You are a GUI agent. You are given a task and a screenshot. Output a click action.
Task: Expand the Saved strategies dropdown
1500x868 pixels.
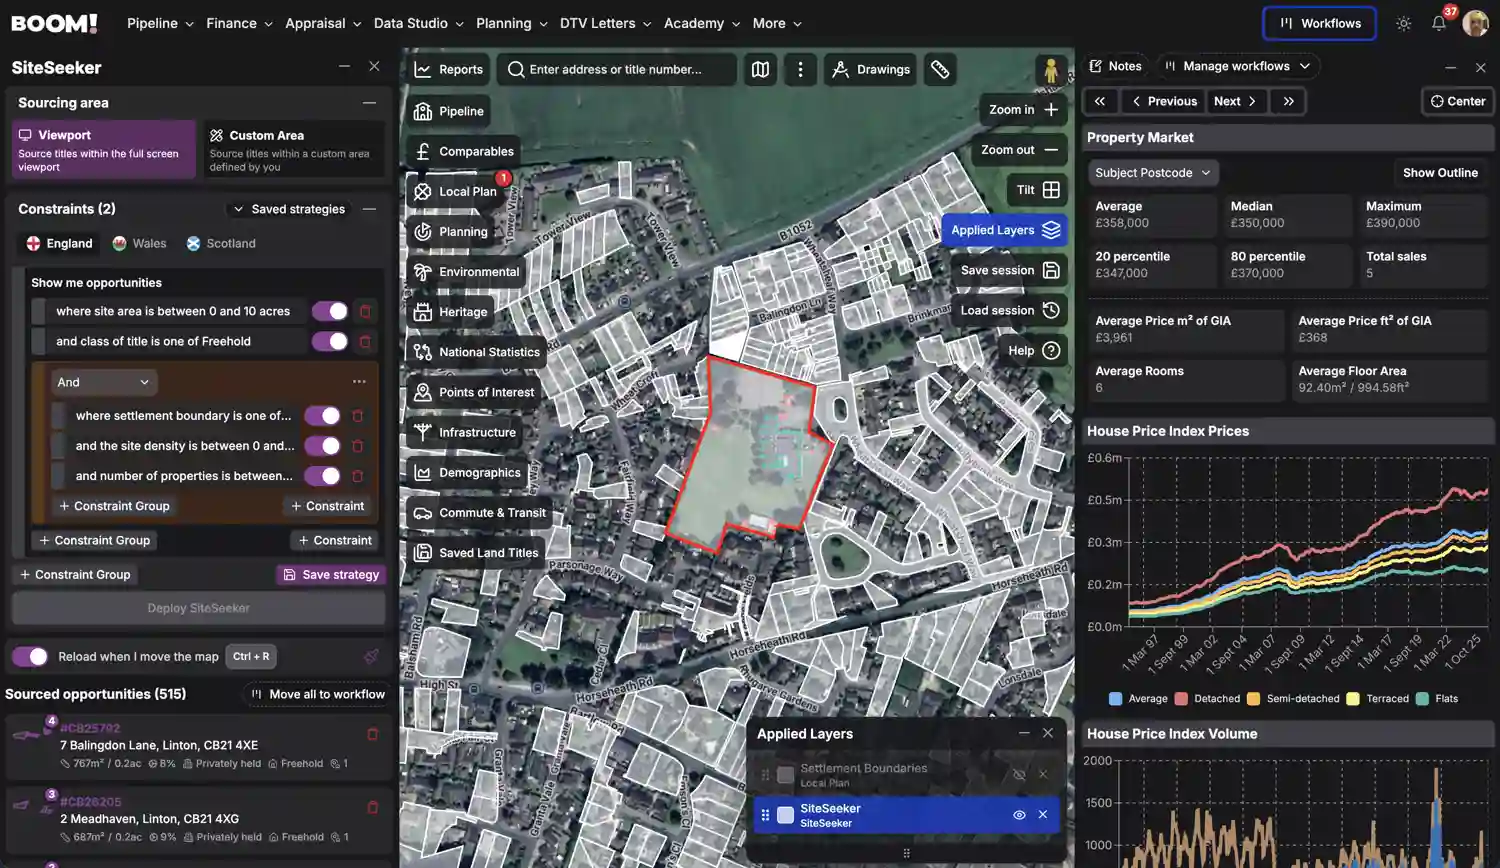289,209
